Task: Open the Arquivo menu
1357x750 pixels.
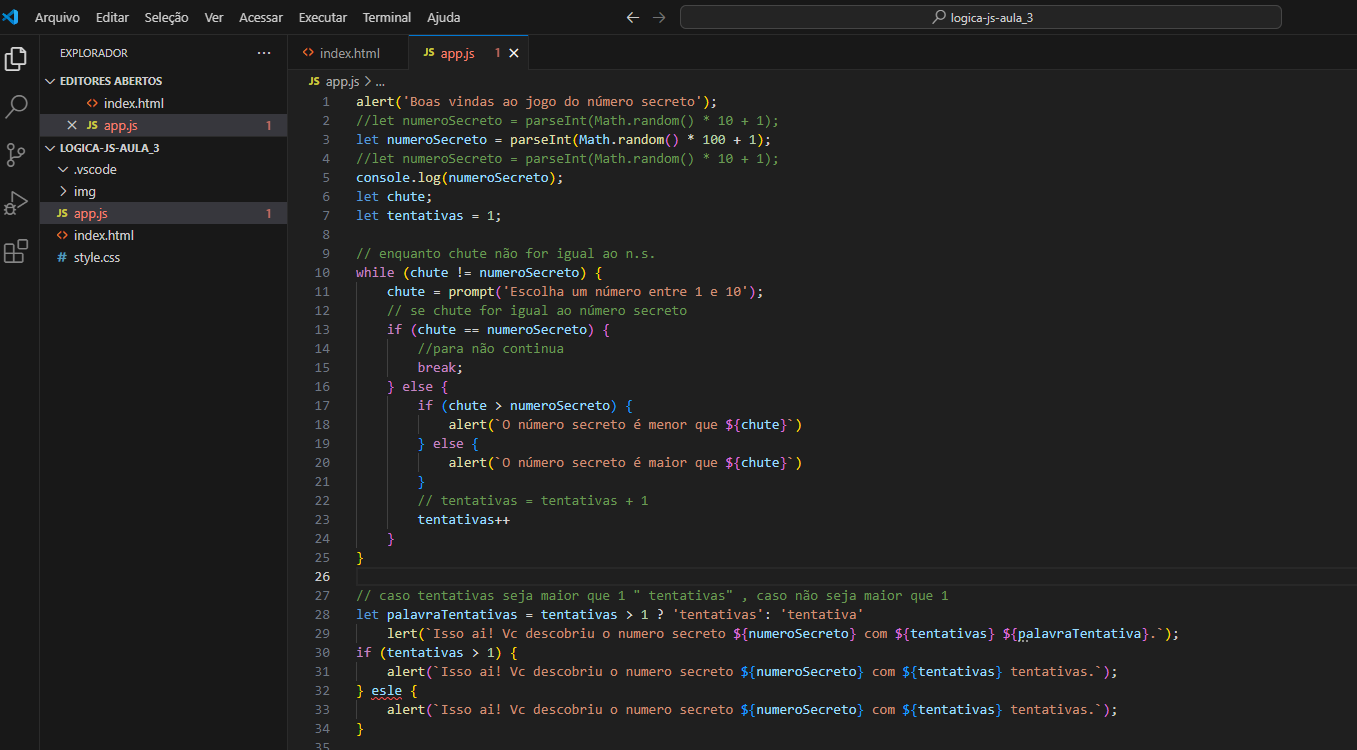Action: click(57, 18)
